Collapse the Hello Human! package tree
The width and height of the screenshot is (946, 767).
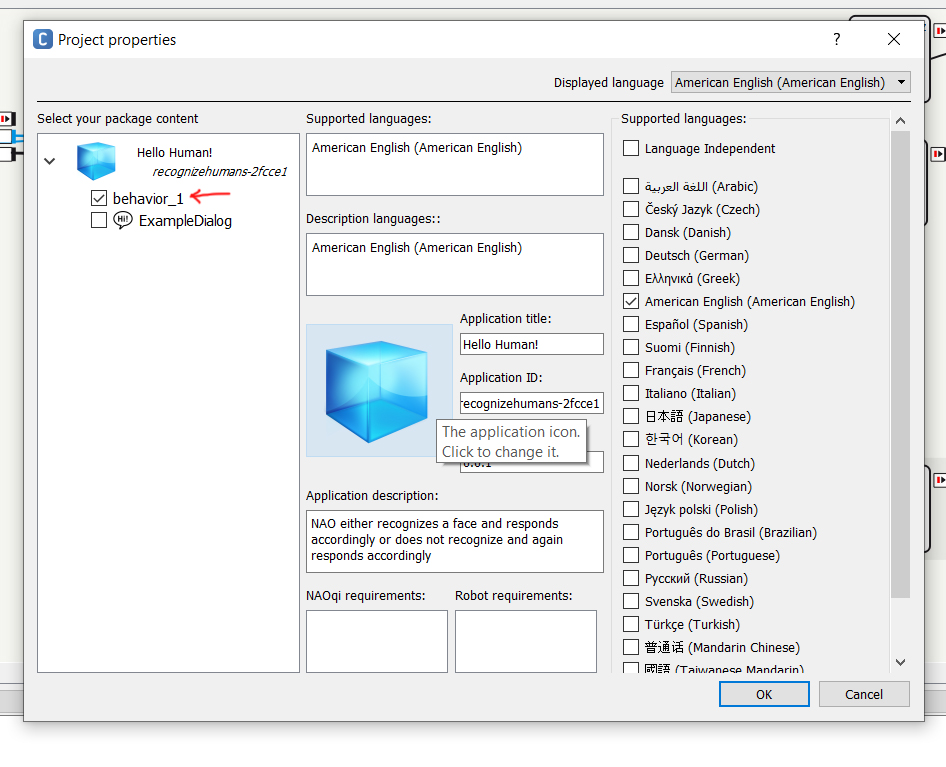pos(49,161)
